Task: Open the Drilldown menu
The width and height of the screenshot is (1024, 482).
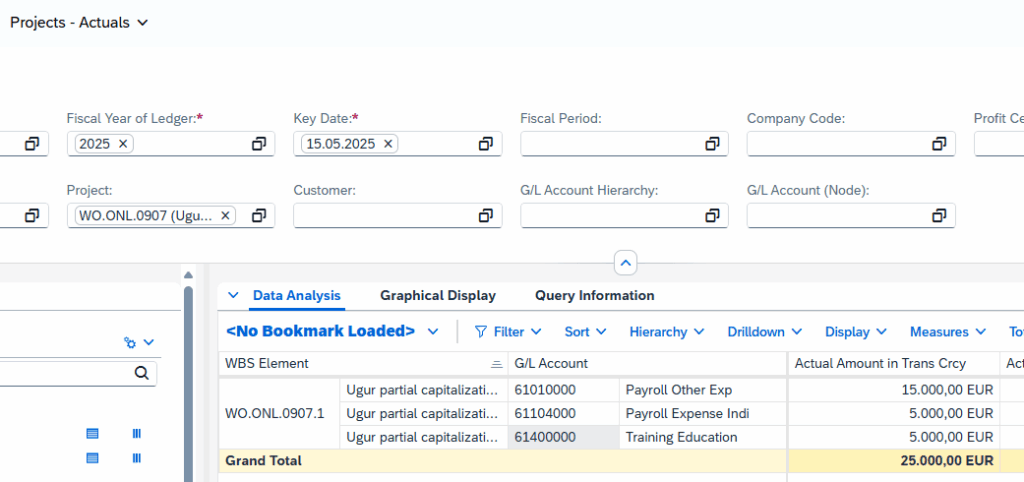Action: coord(764,332)
